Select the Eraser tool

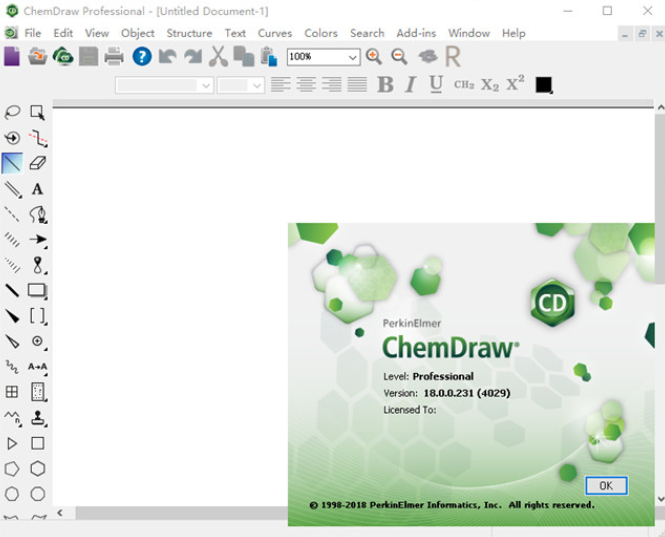[38, 163]
